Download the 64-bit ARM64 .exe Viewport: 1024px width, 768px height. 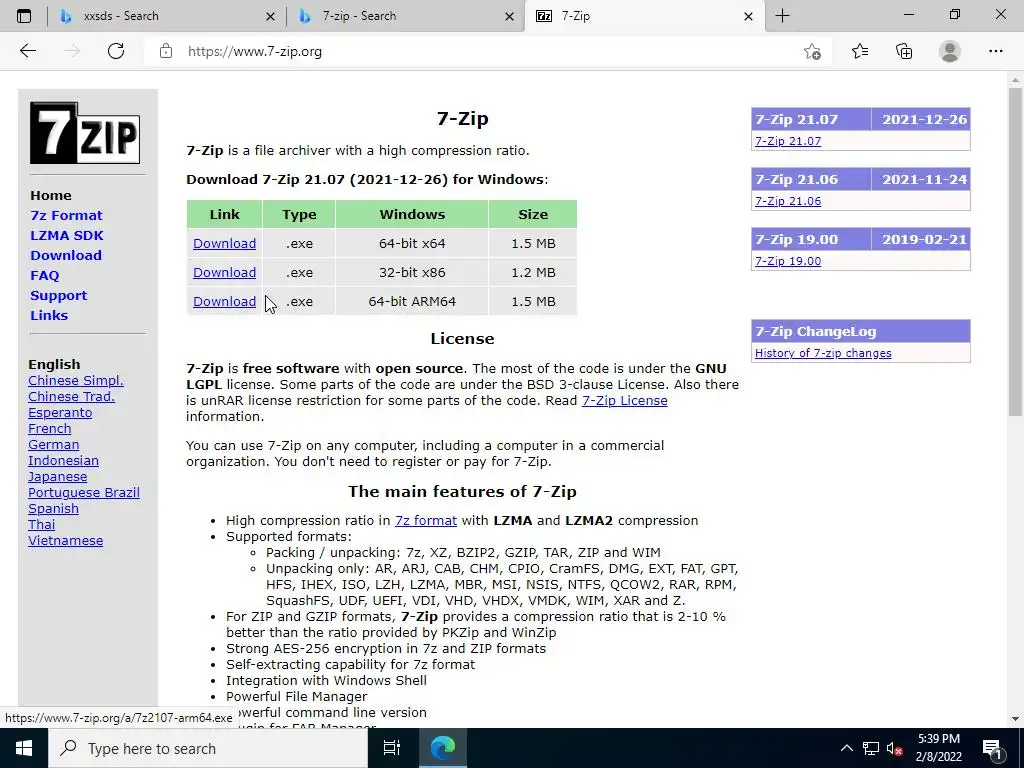(224, 301)
